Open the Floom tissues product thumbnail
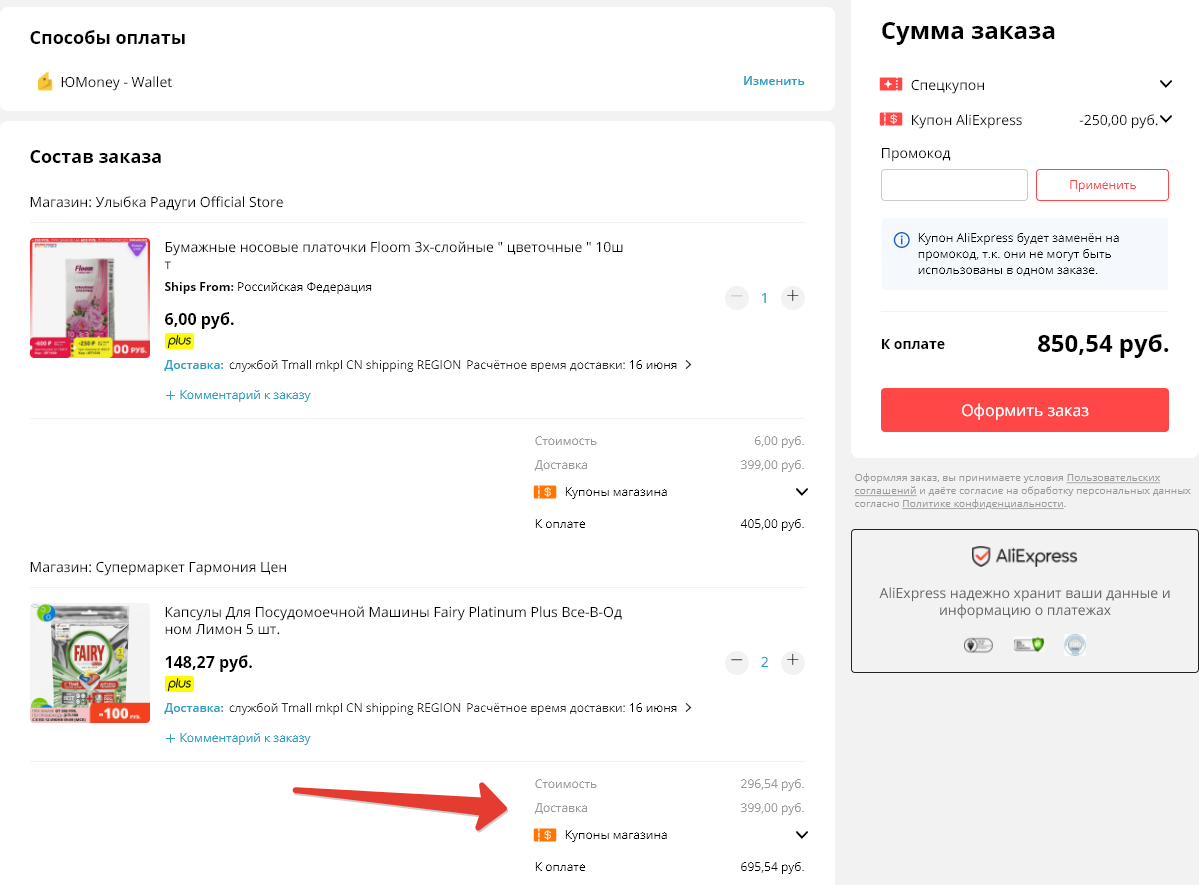 click(89, 298)
